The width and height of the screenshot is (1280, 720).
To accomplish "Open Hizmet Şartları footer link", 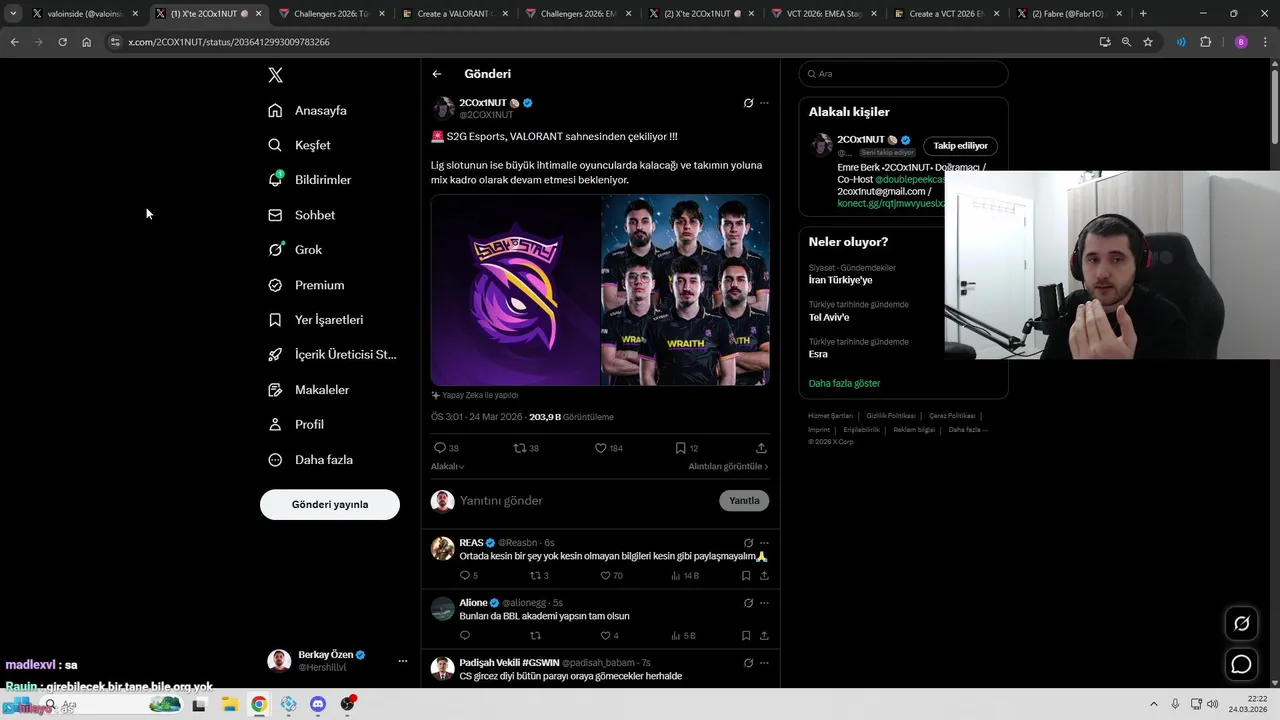I will click(x=830, y=416).
